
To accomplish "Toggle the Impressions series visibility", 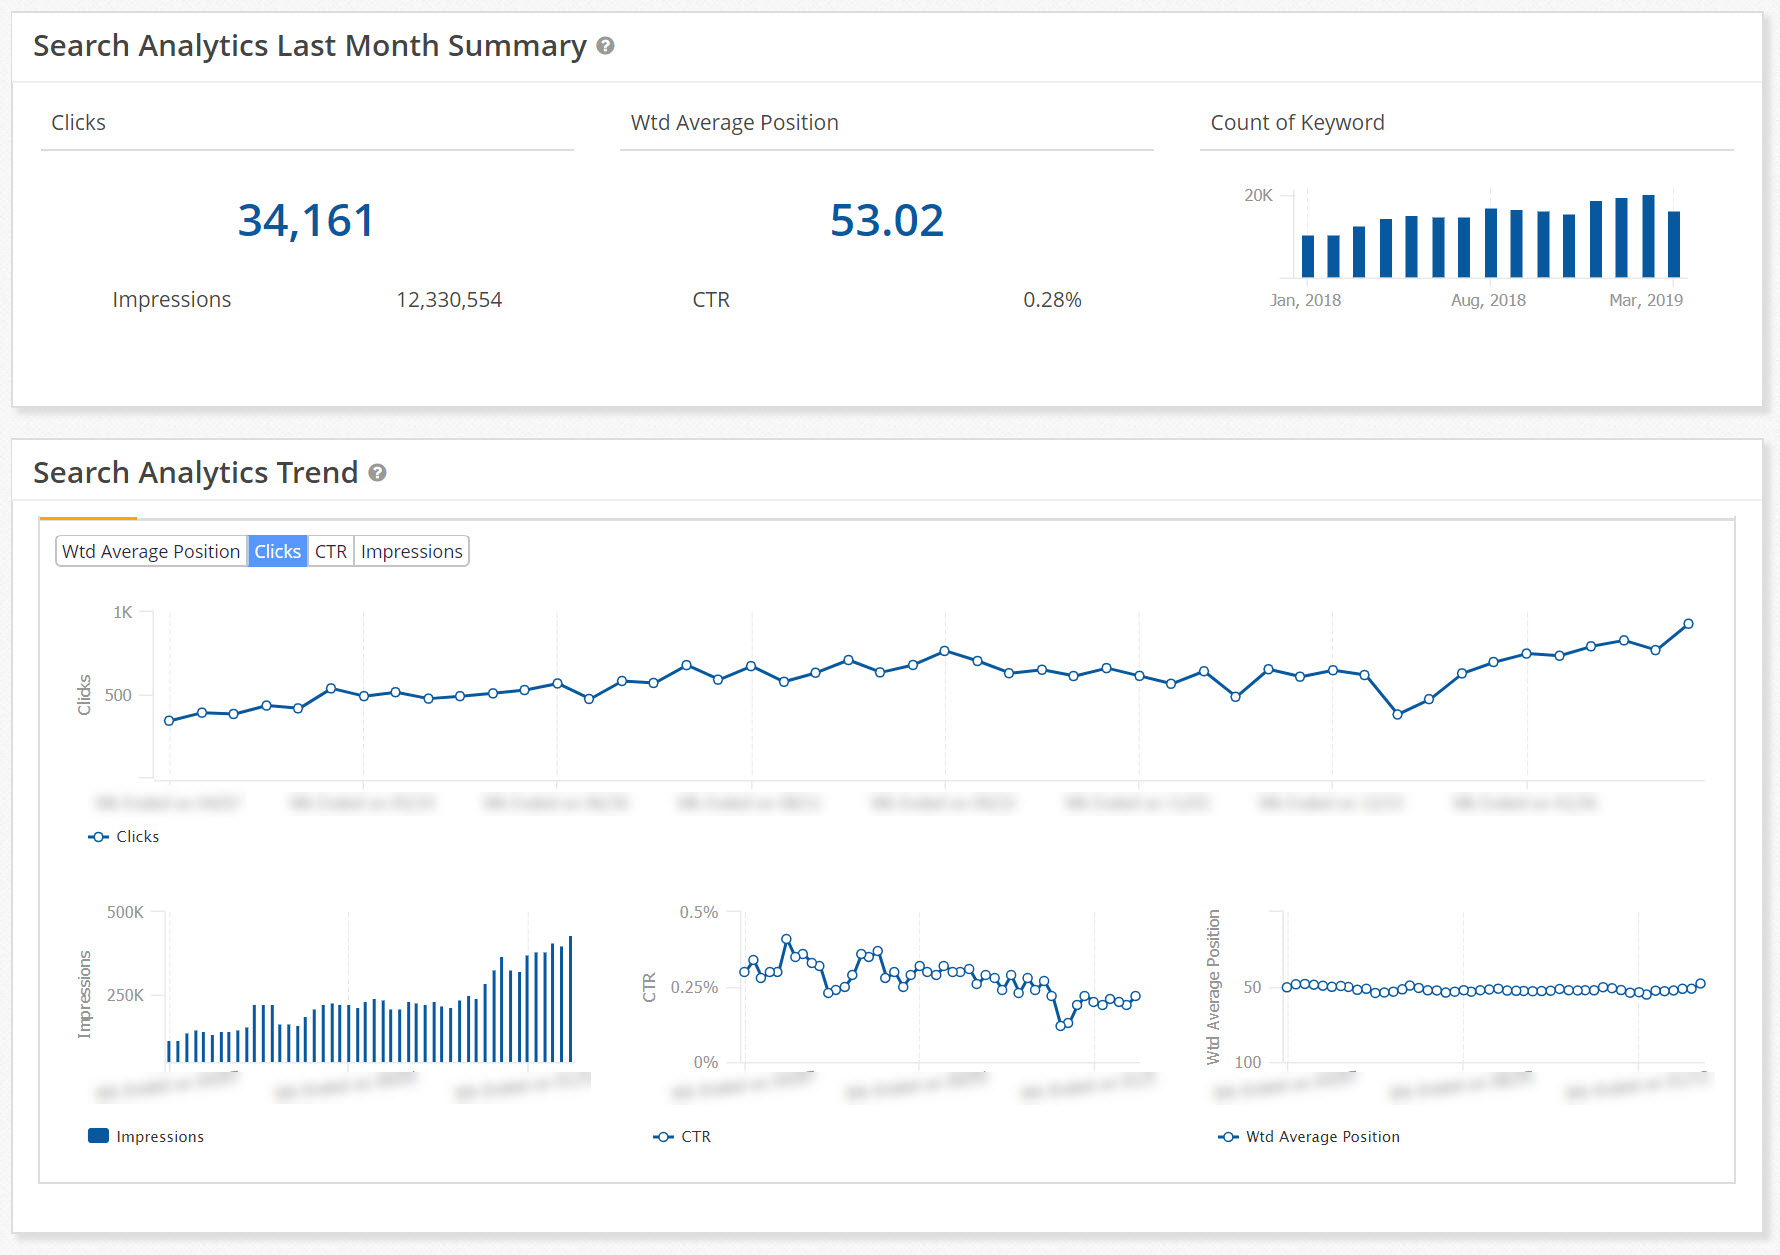I will [160, 1135].
